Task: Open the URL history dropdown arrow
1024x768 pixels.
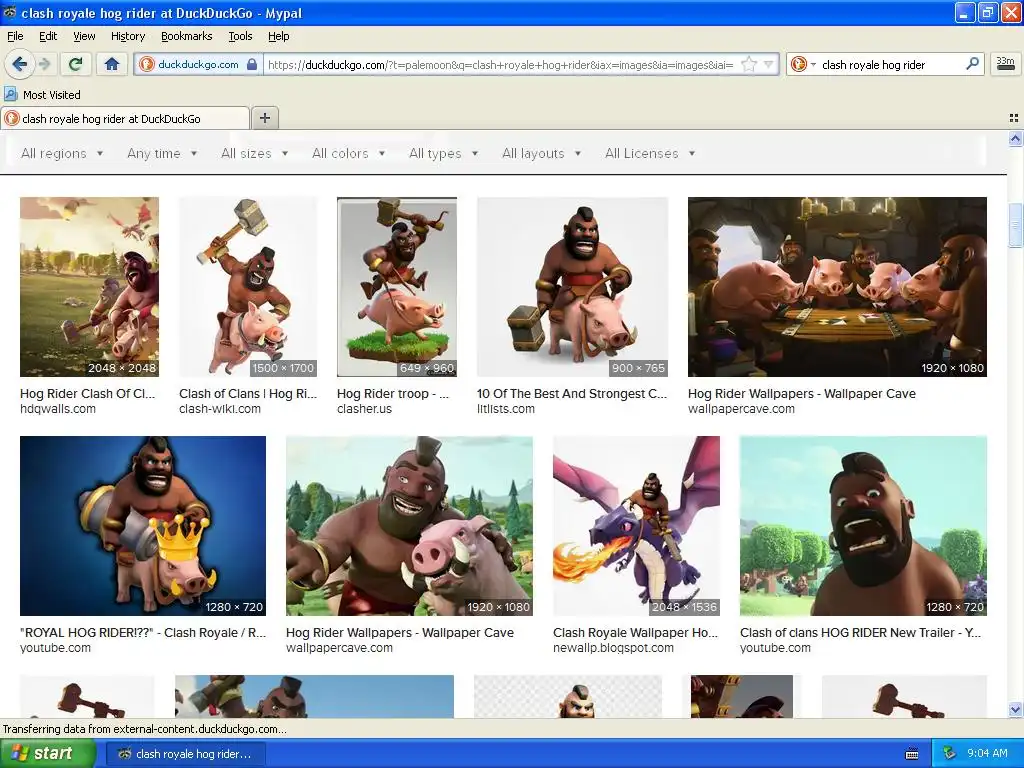Action: click(x=769, y=64)
